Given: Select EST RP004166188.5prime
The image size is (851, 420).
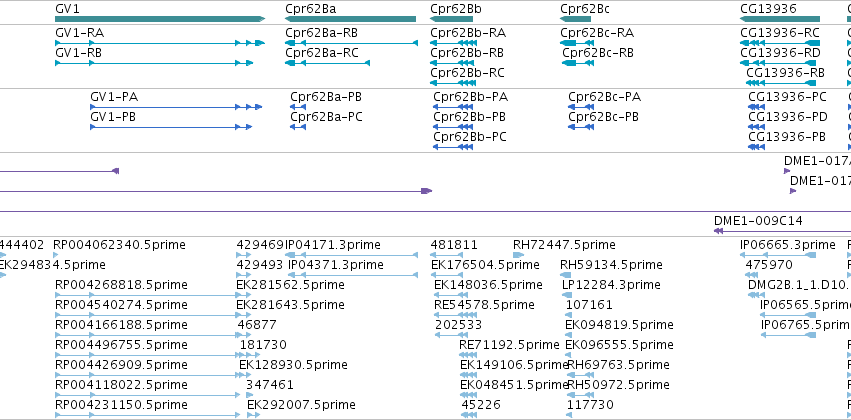Looking at the screenshot, I should click(122, 325).
